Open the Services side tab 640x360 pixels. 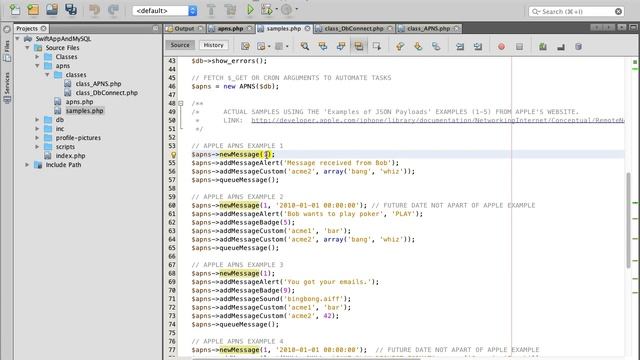pyautogui.click(x=7, y=87)
